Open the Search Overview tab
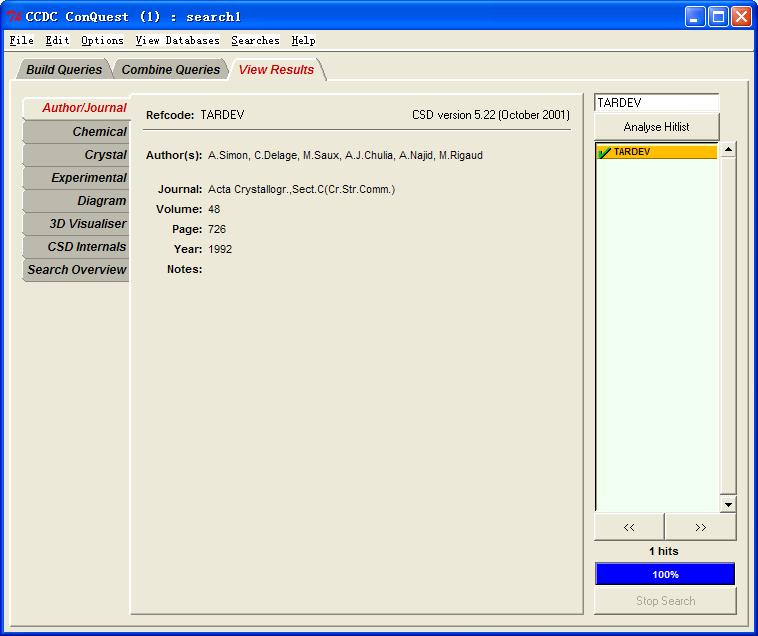The image size is (758, 636). point(77,270)
